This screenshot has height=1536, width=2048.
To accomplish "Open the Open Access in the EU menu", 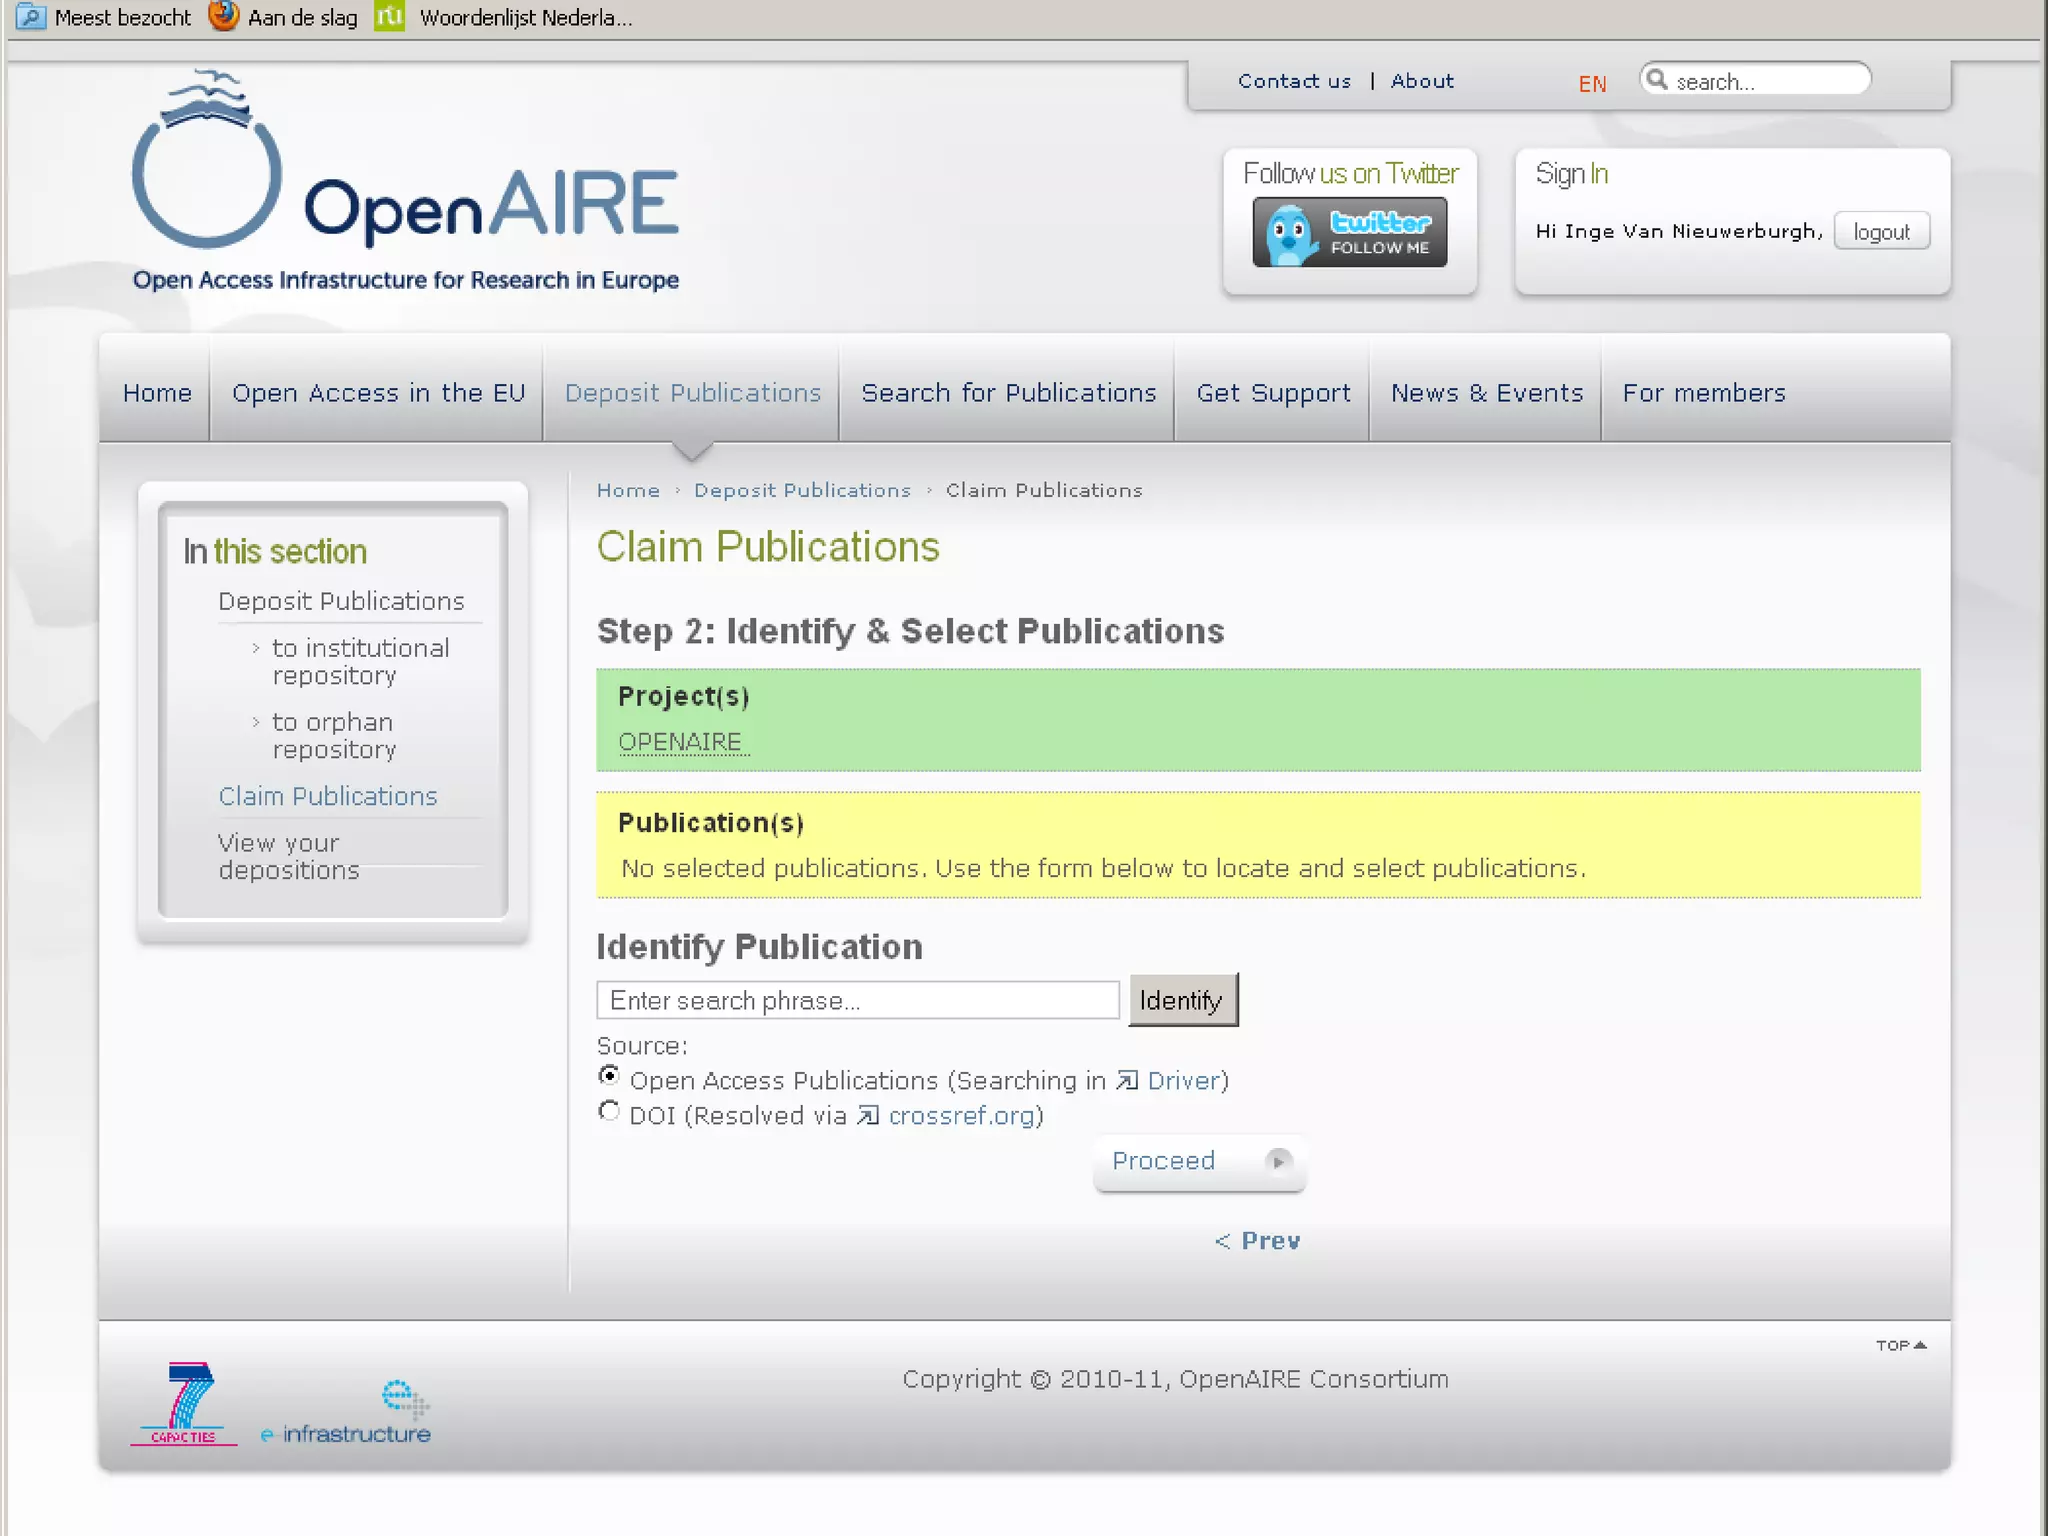I will tap(378, 393).
